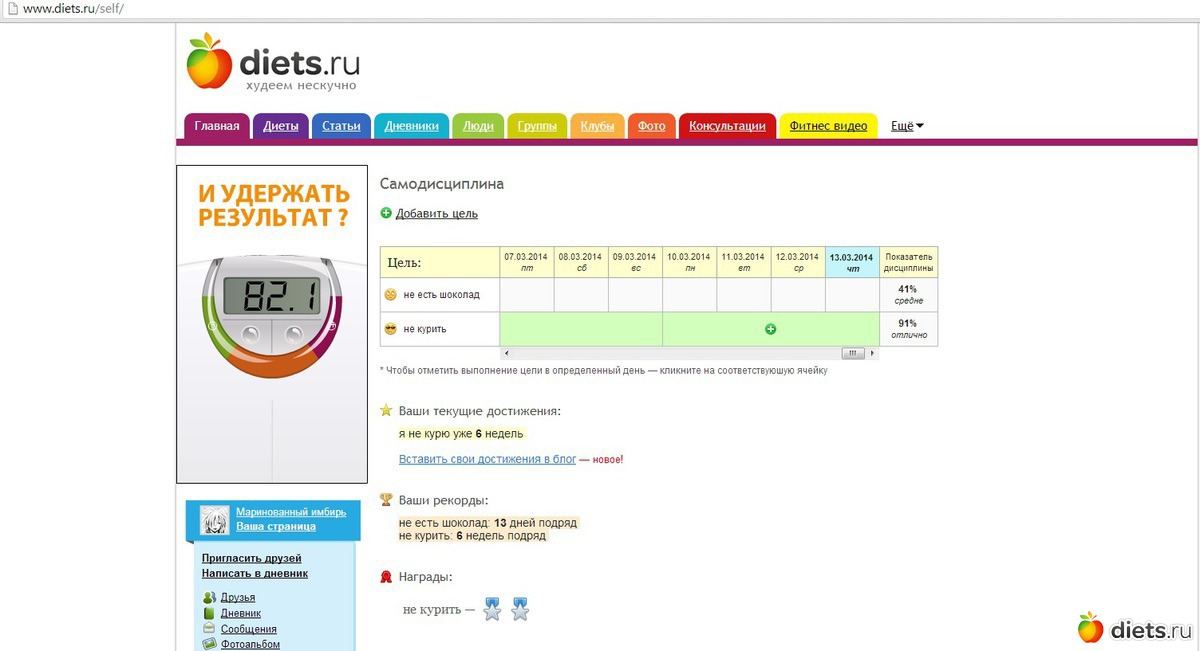Click the user avatar thumbnail
Image resolution: width=1200 pixels, height=651 pixels.
tap(215, 520)
